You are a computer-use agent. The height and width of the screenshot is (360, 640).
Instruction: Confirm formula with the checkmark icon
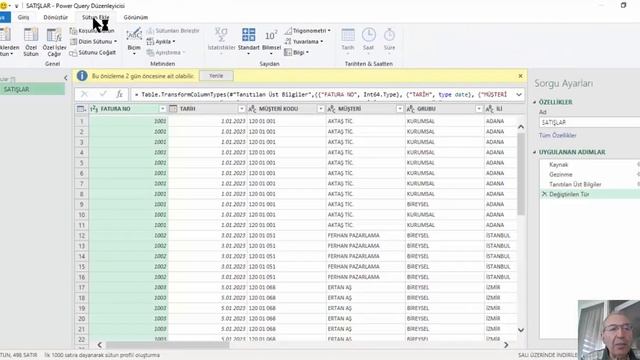click(x=103, y=94)
